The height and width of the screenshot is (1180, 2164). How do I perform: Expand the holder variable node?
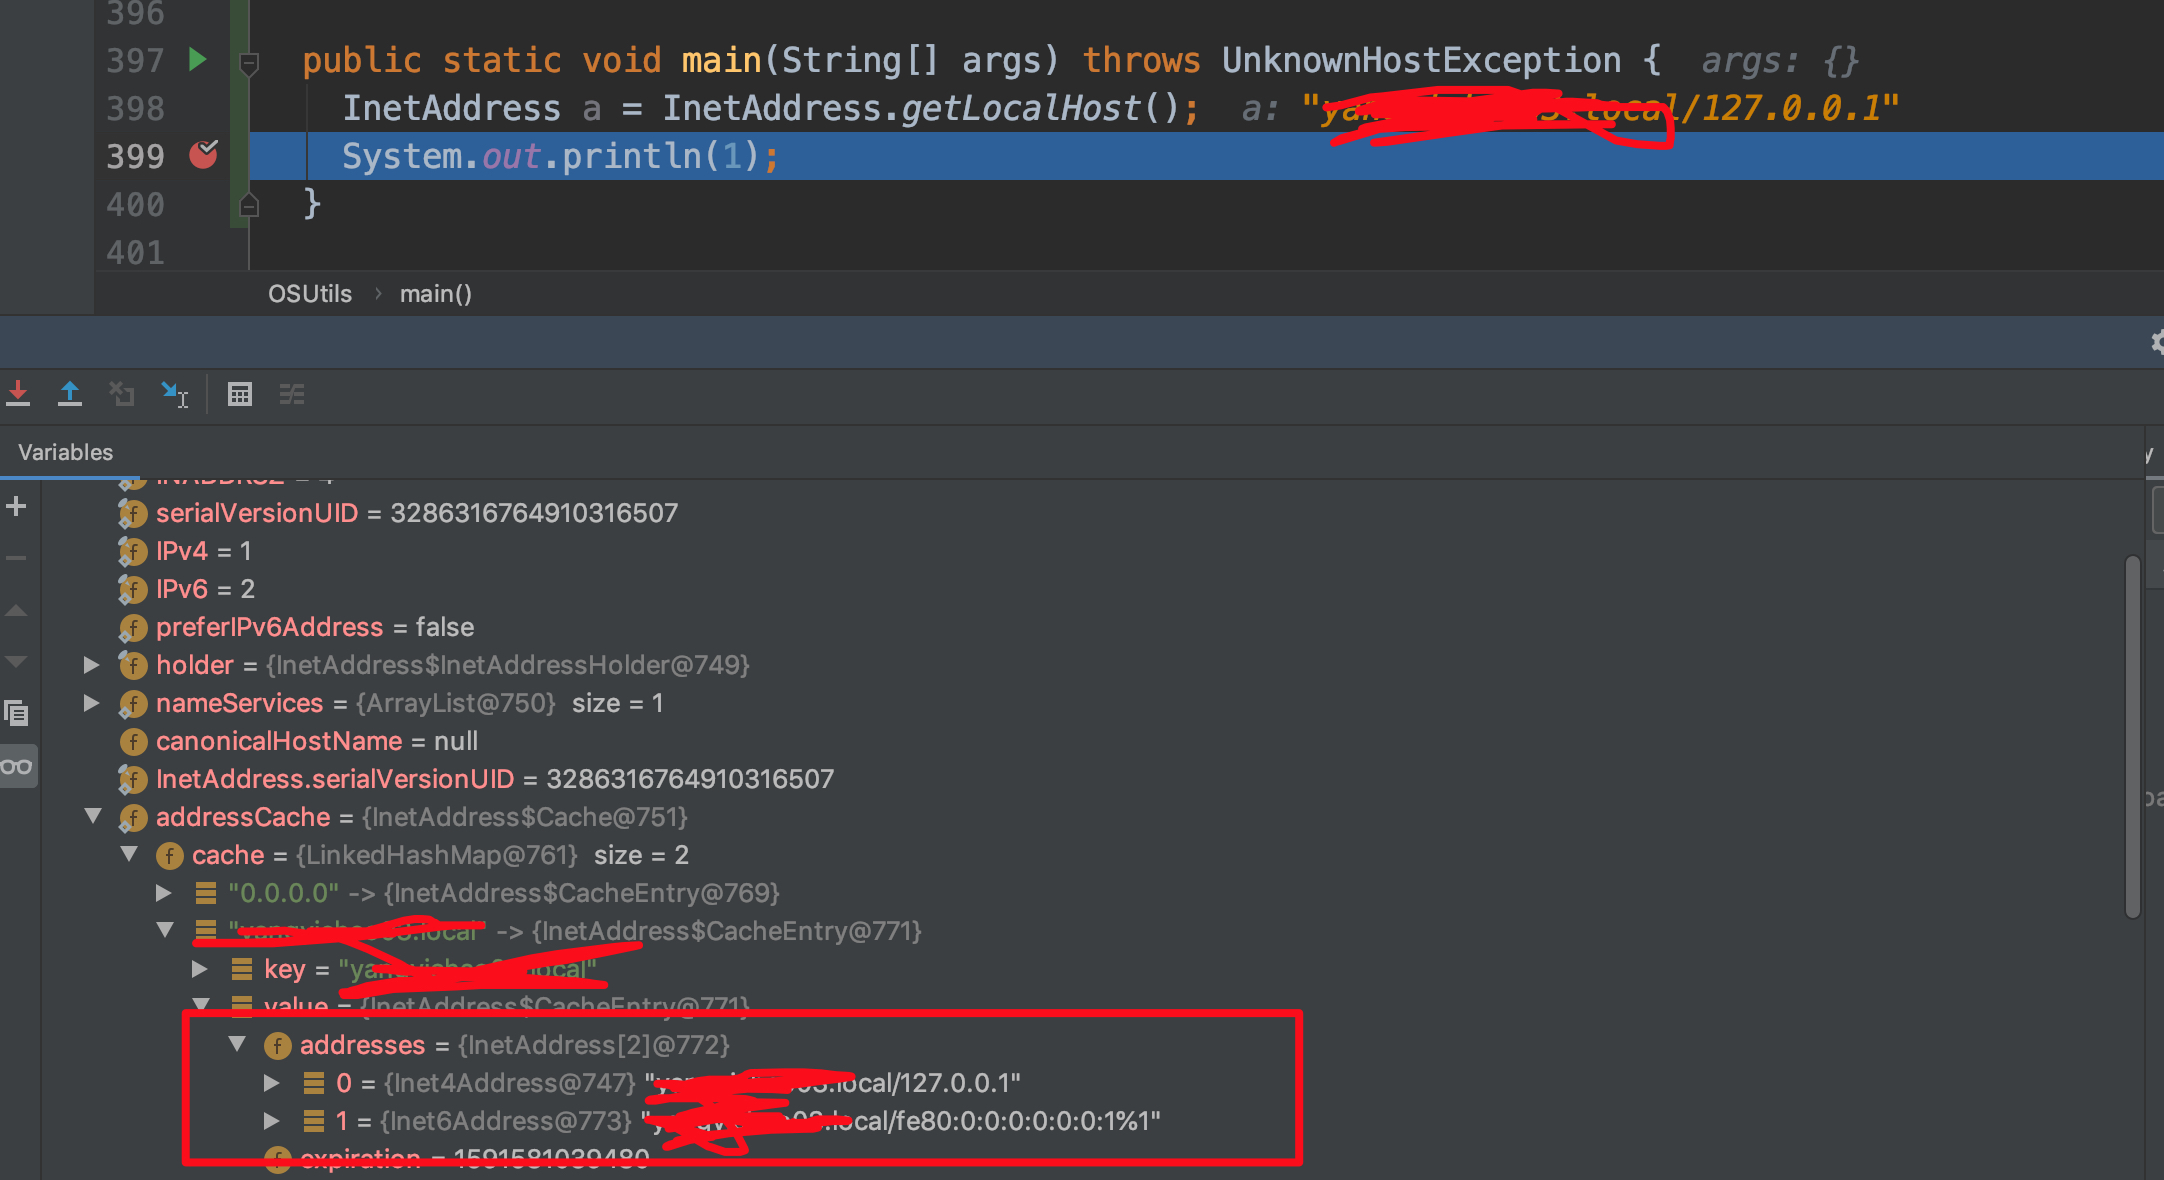click(x=91, y=665)
